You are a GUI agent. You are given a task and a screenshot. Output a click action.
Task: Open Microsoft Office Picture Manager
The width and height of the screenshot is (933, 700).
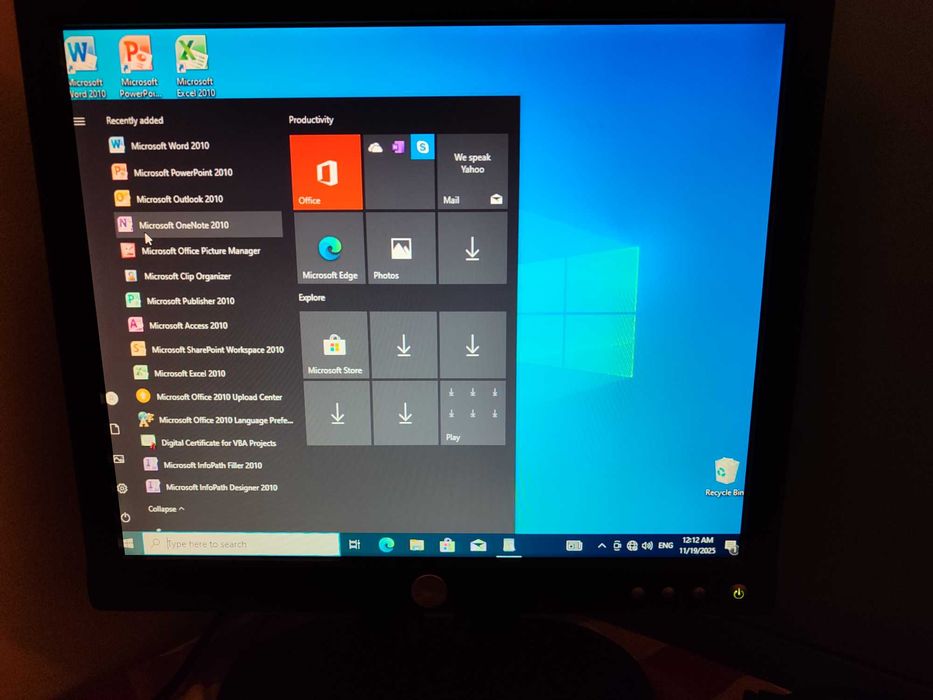201,251
